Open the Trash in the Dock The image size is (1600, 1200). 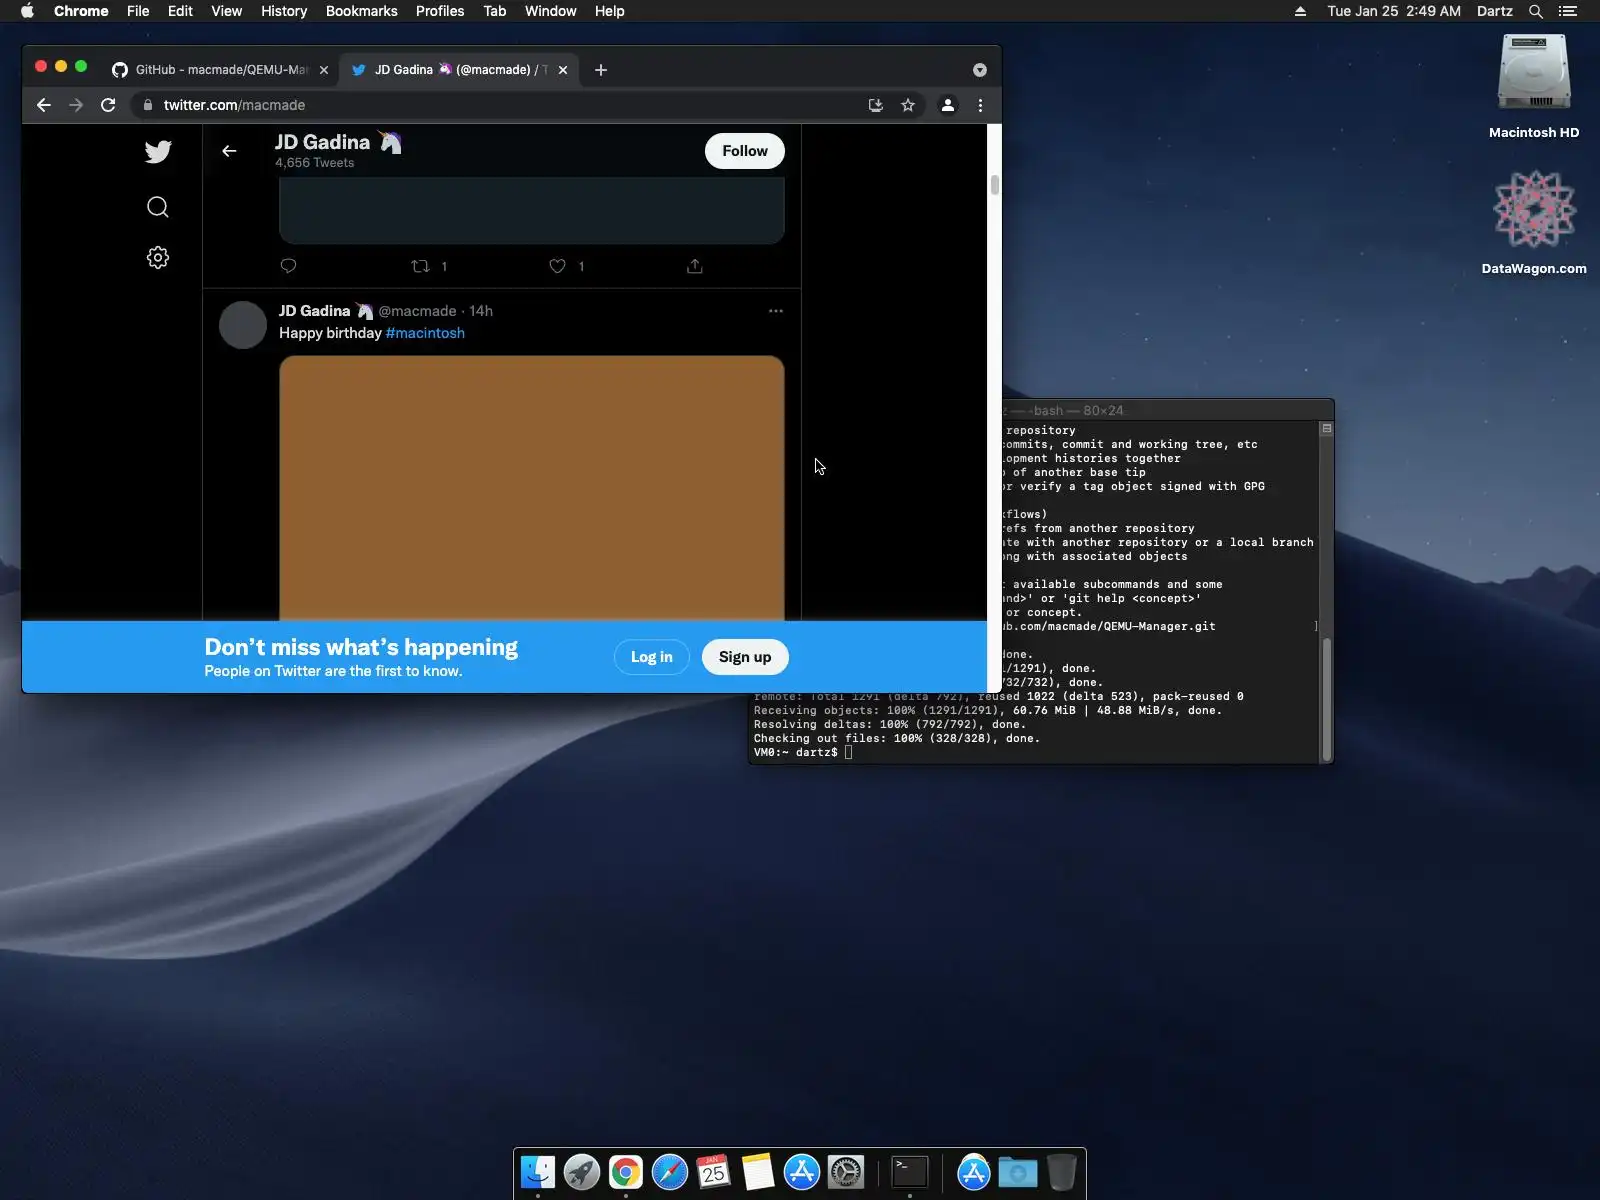[1062, 1172]
